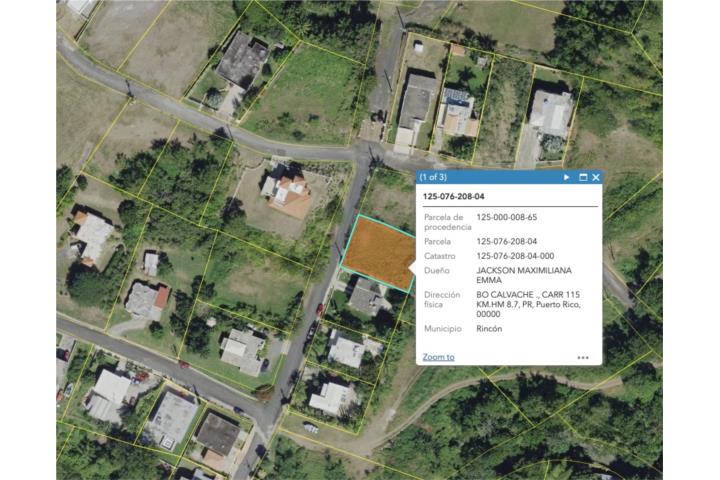Click the black-roofed building at the bottom
This screenshot has height=480, width=720.
(217, 433)
